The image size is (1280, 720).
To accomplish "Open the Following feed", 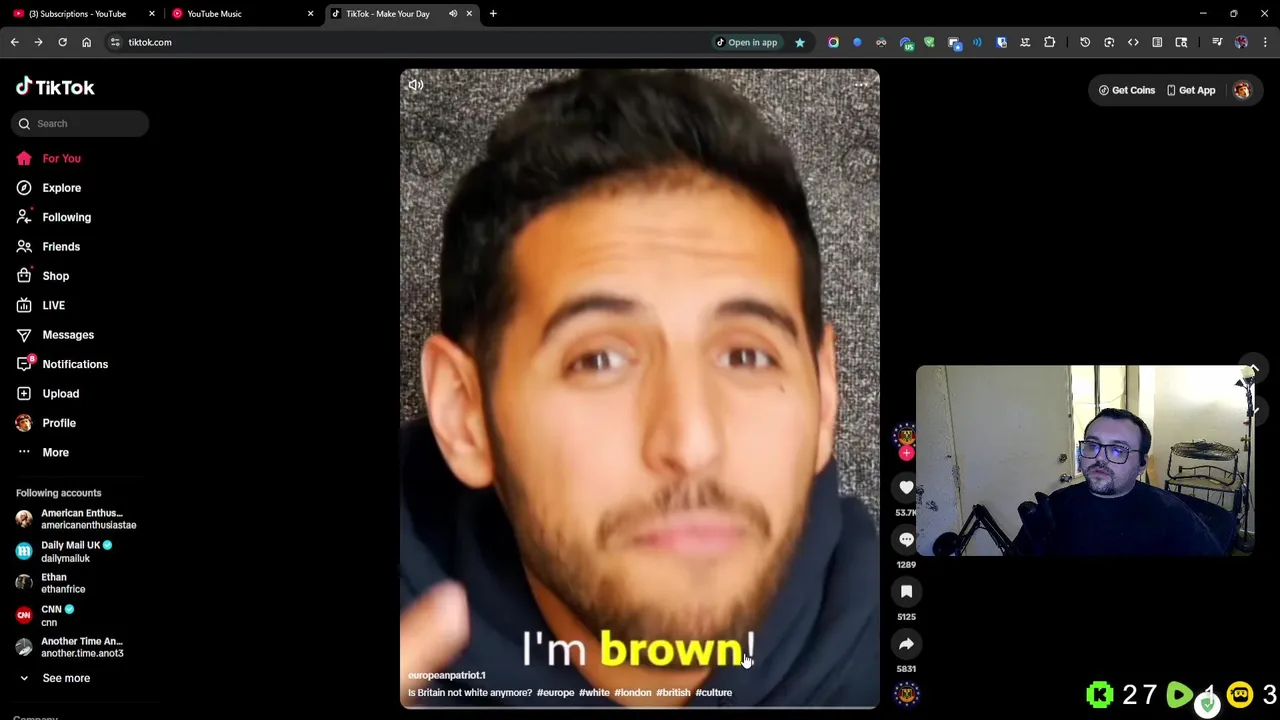I will (66, 217).
